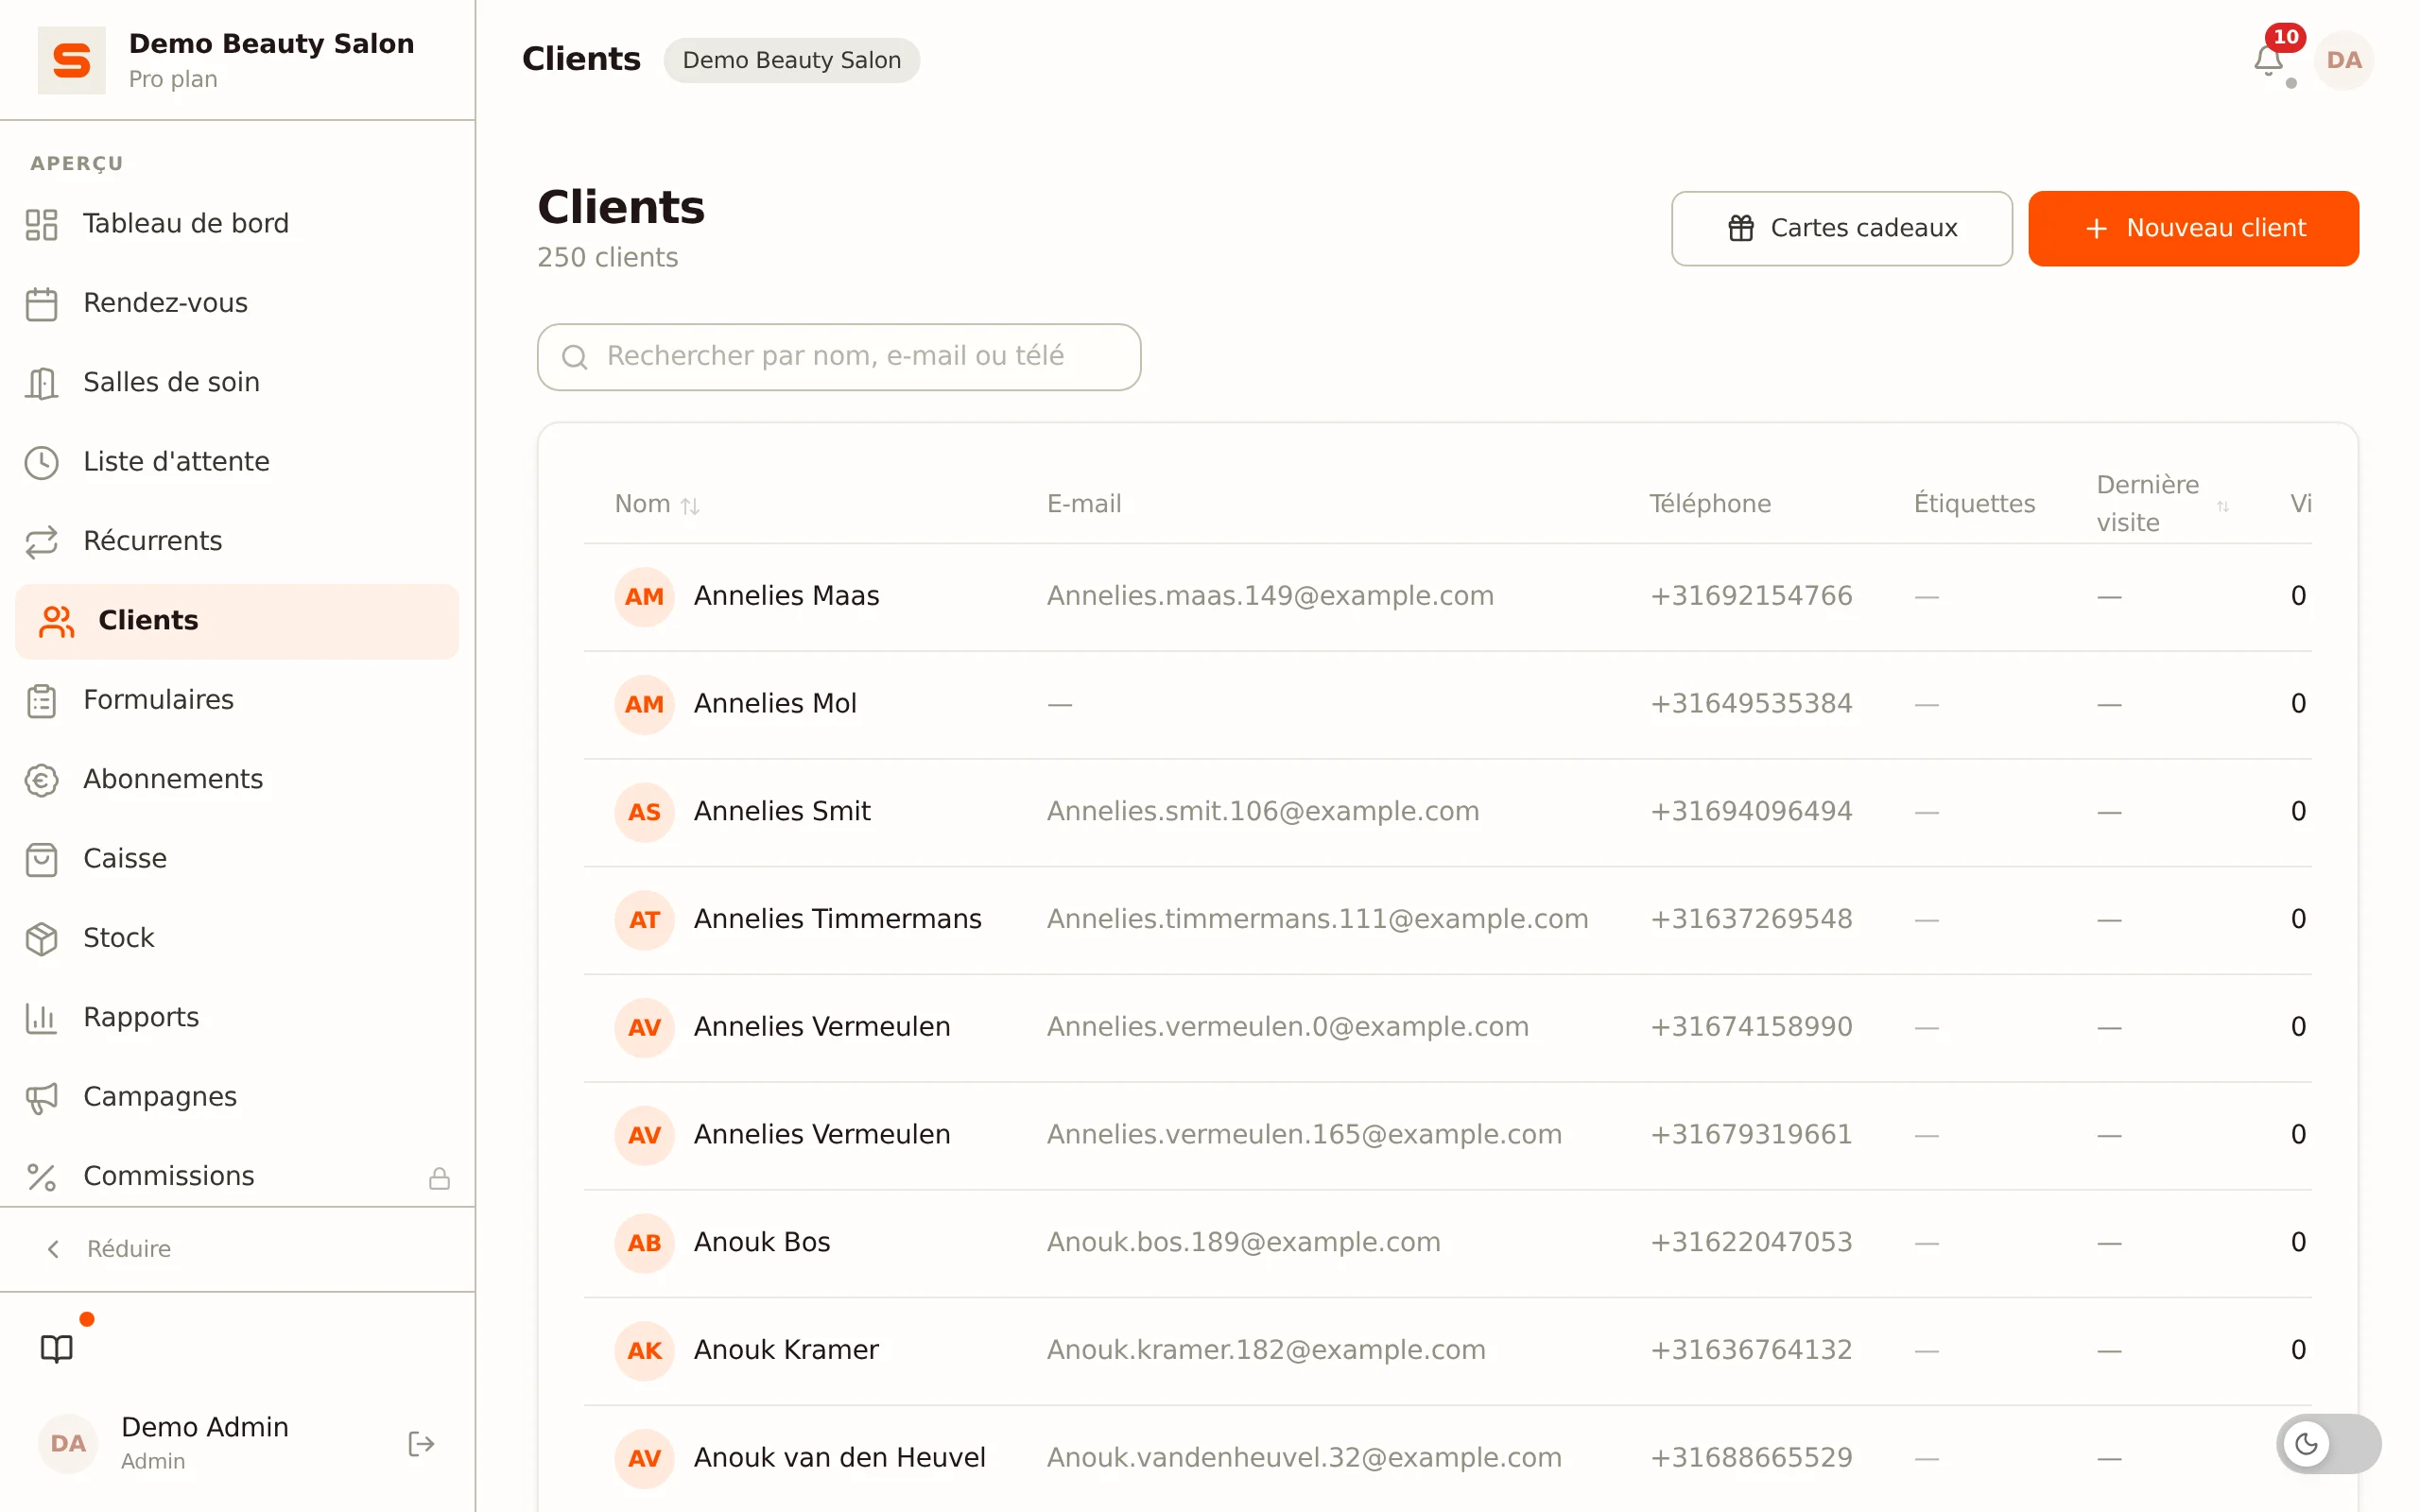The height and width of the screenshot is (1512, 2420).
Task: Open Stock menu item
Action: pyautogui.click(x=237, y=938)
